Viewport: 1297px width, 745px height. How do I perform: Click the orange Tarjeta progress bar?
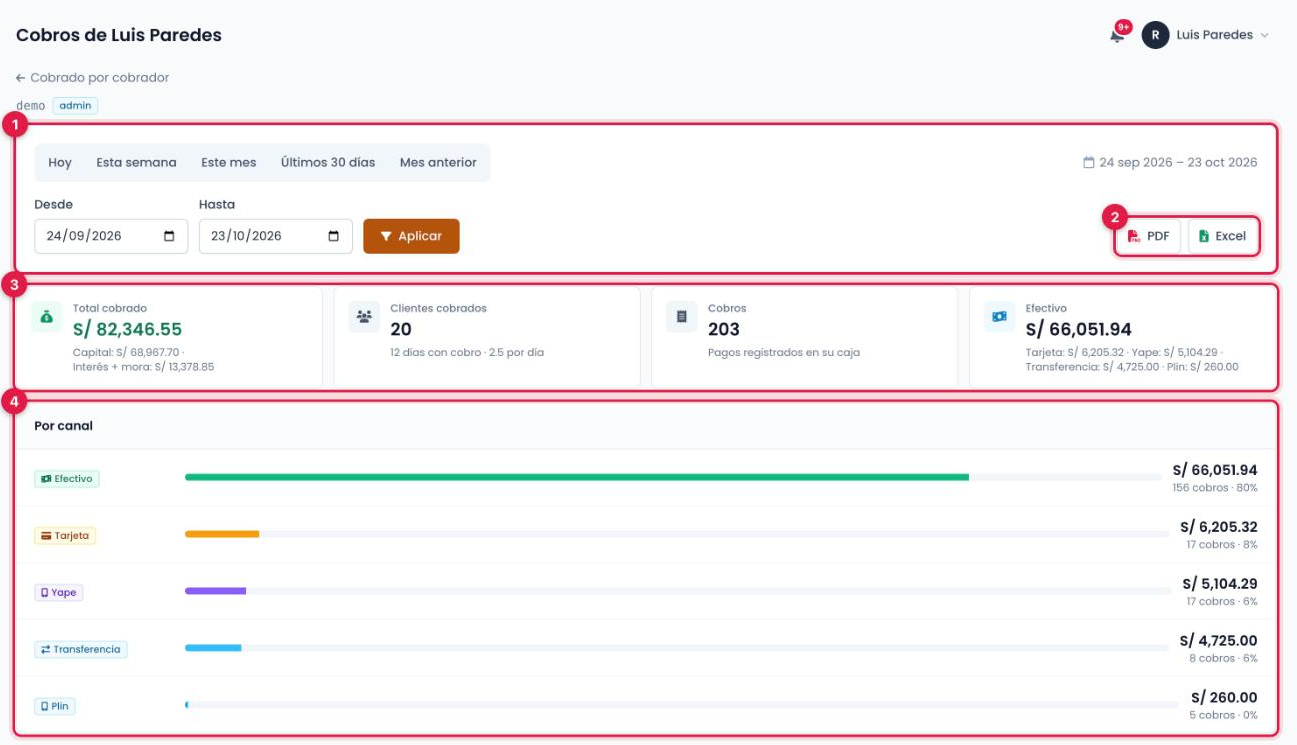222,534
